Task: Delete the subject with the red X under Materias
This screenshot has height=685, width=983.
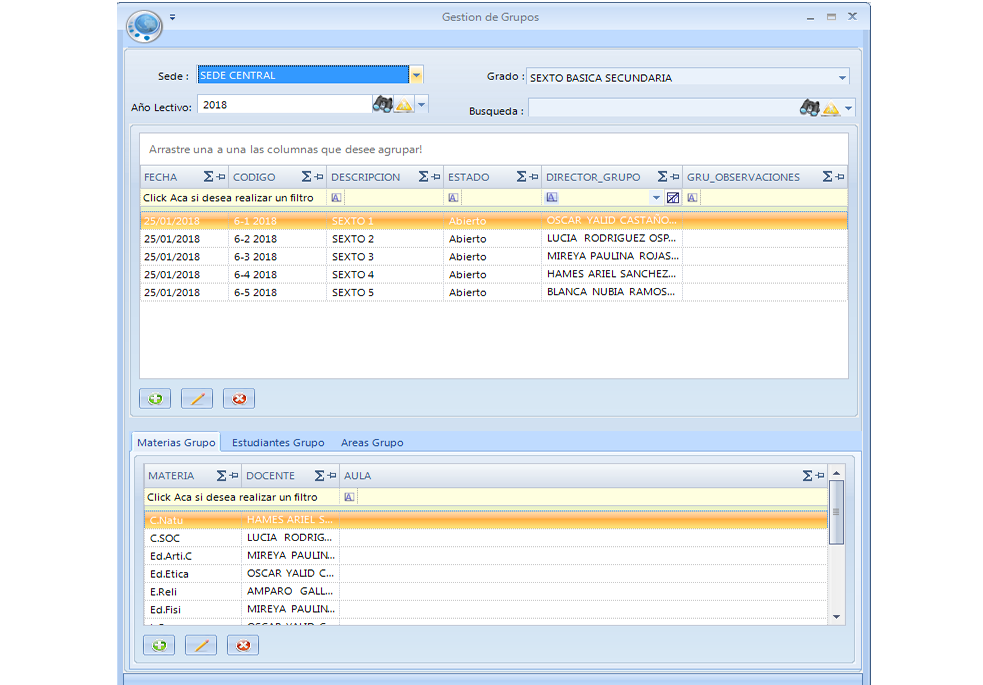Action: tap(243, 646)
